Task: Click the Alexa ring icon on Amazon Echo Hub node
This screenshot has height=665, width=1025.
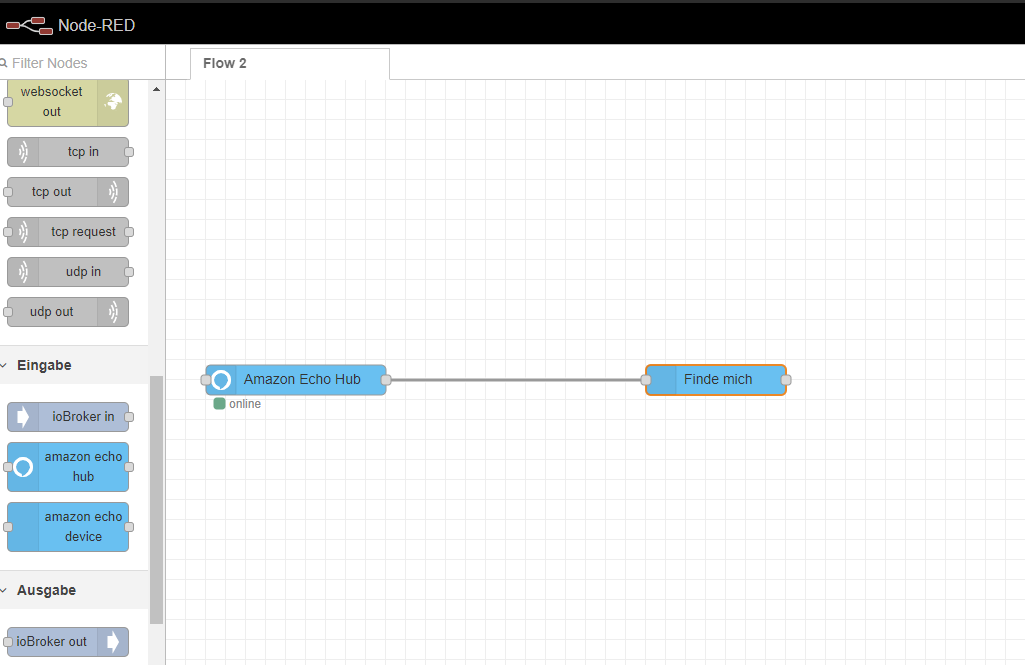Action: click(x=221, y=380)
